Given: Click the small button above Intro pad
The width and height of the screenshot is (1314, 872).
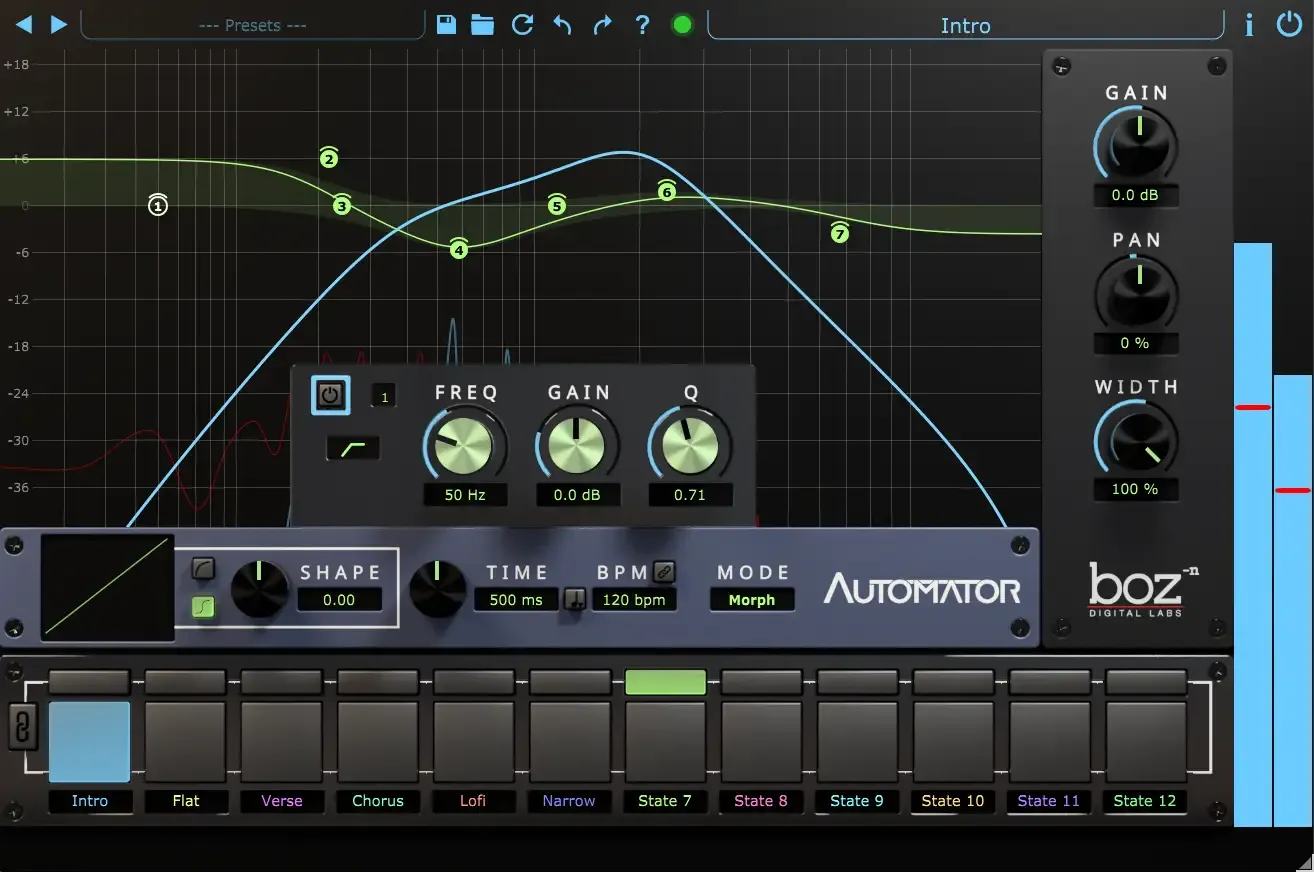Looking at the screenshot, I should pos(89,682).
